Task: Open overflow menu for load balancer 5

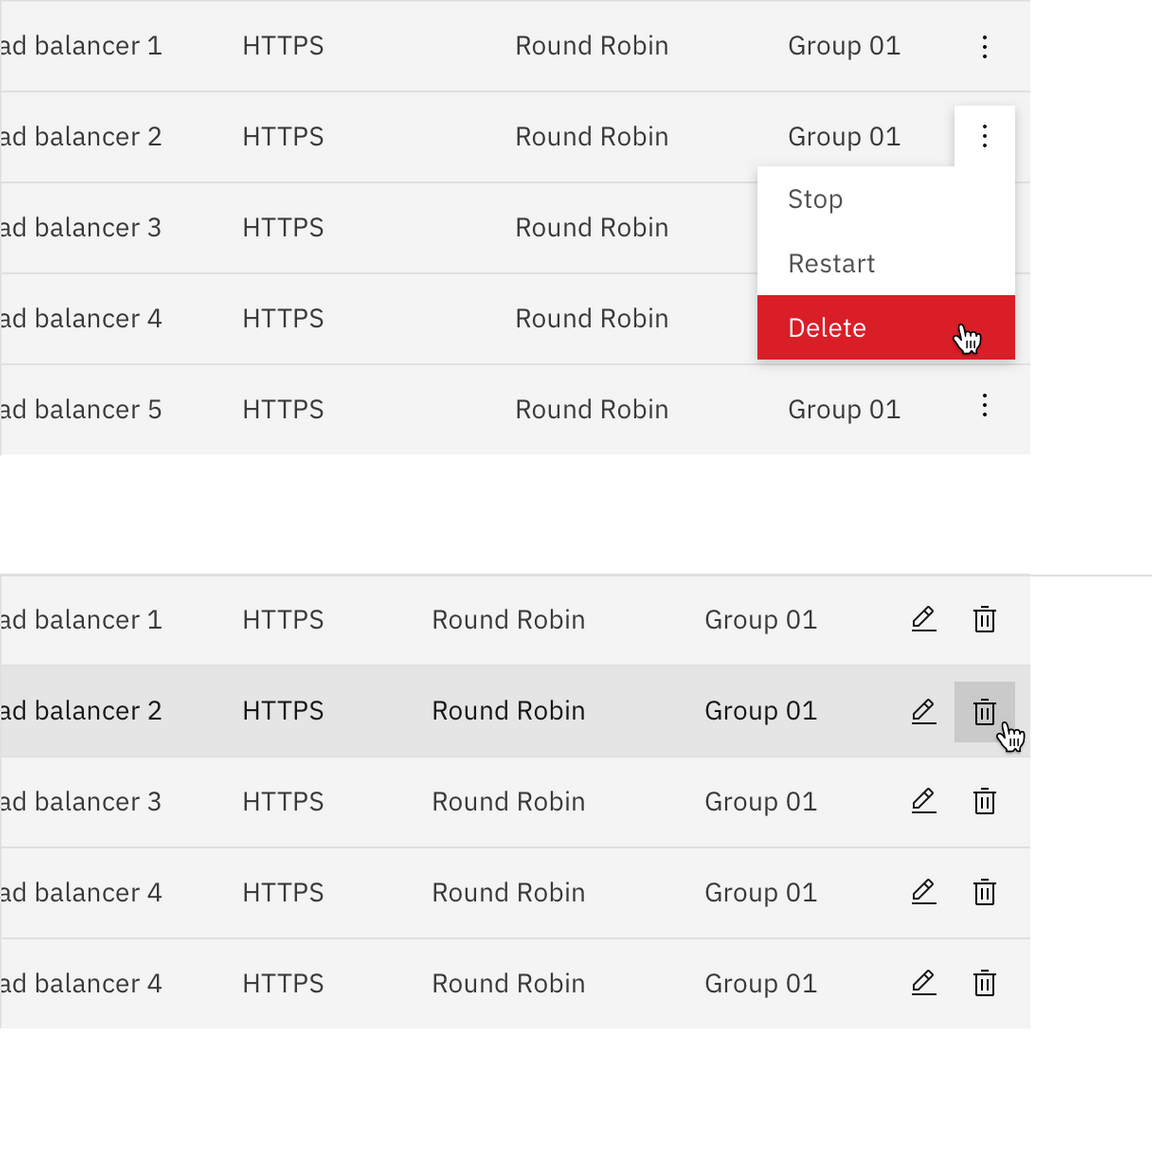Action: click(x=984, y=406)
